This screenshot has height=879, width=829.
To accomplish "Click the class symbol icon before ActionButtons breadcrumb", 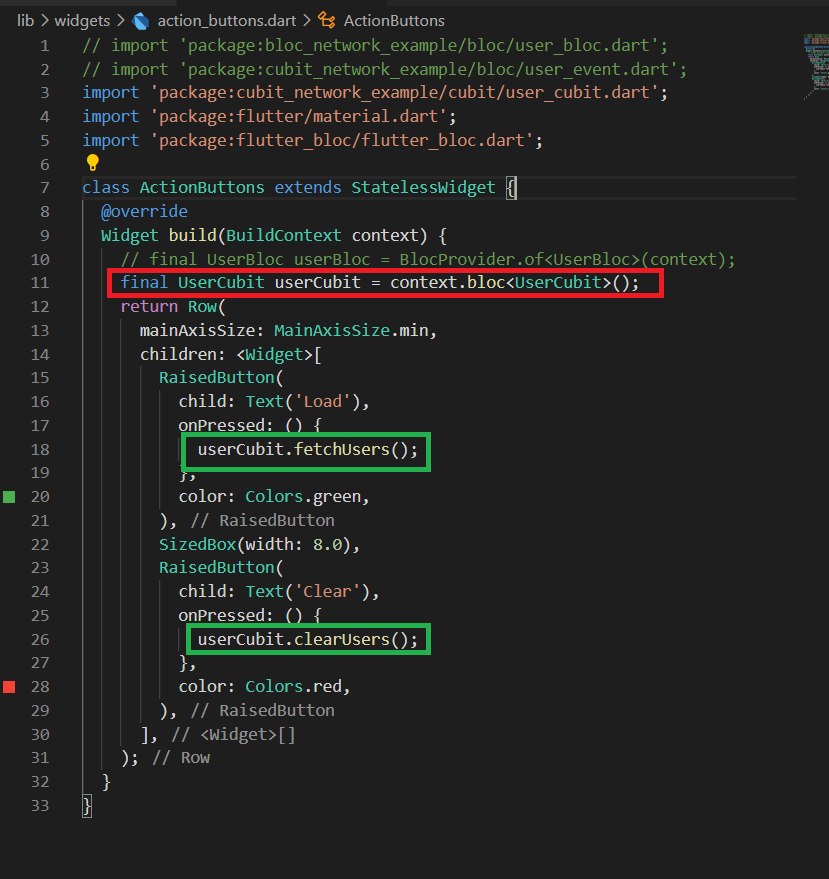I will click(x=326, y=21).
